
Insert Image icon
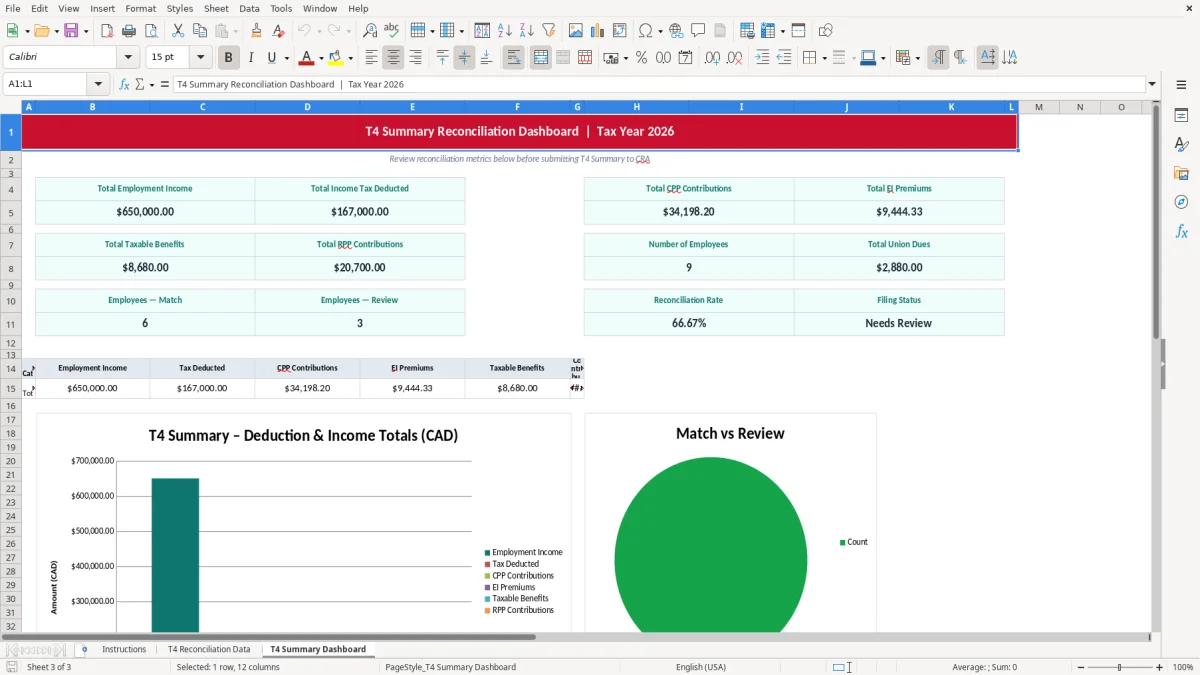point(576,31)
